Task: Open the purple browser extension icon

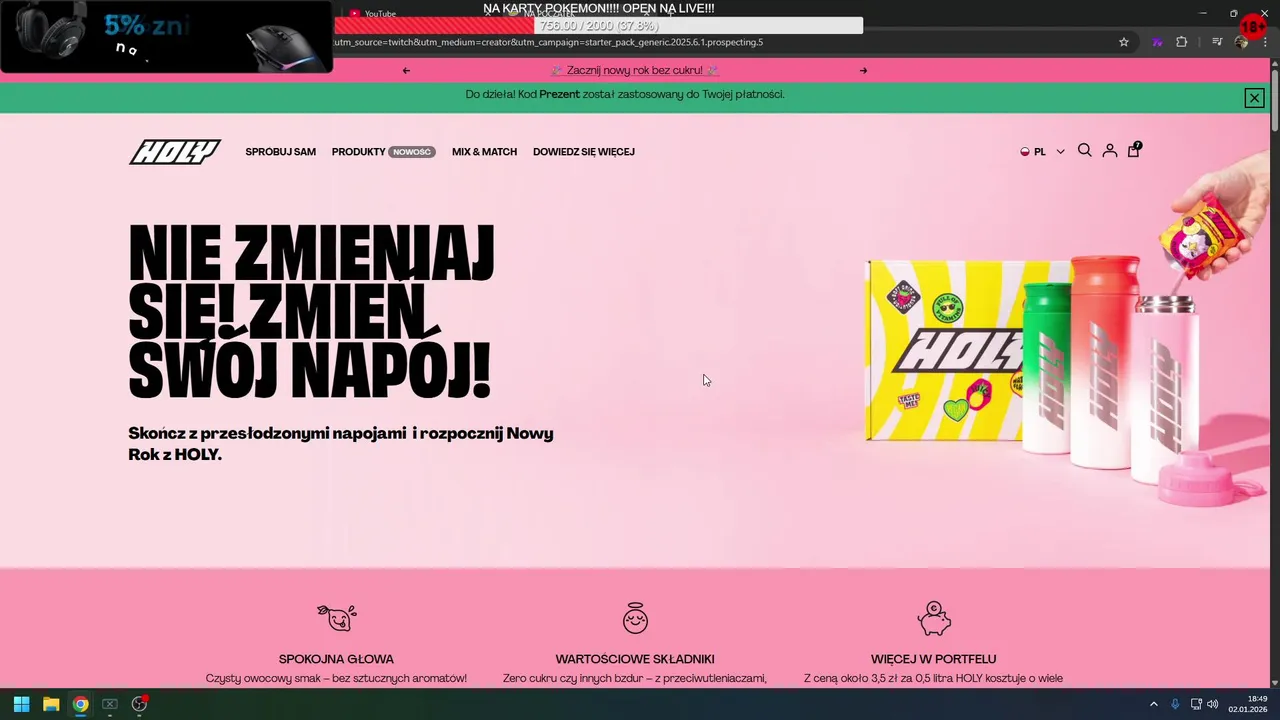Action: [1157, 42]
